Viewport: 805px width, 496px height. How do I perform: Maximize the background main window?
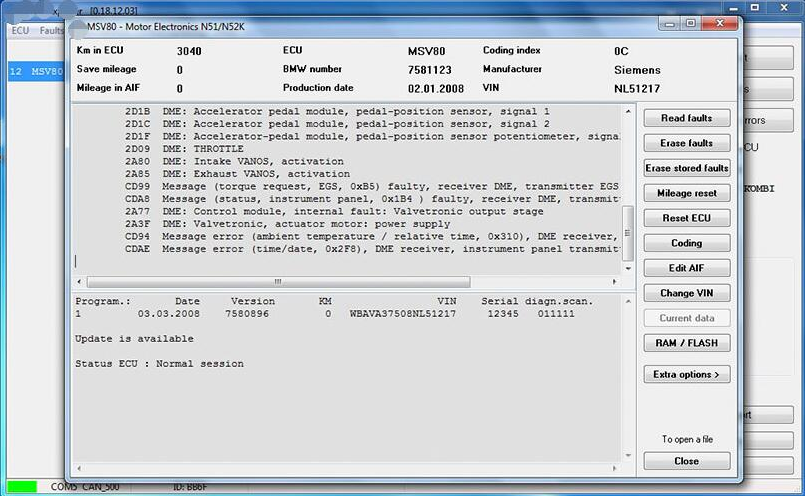[755, 8]
